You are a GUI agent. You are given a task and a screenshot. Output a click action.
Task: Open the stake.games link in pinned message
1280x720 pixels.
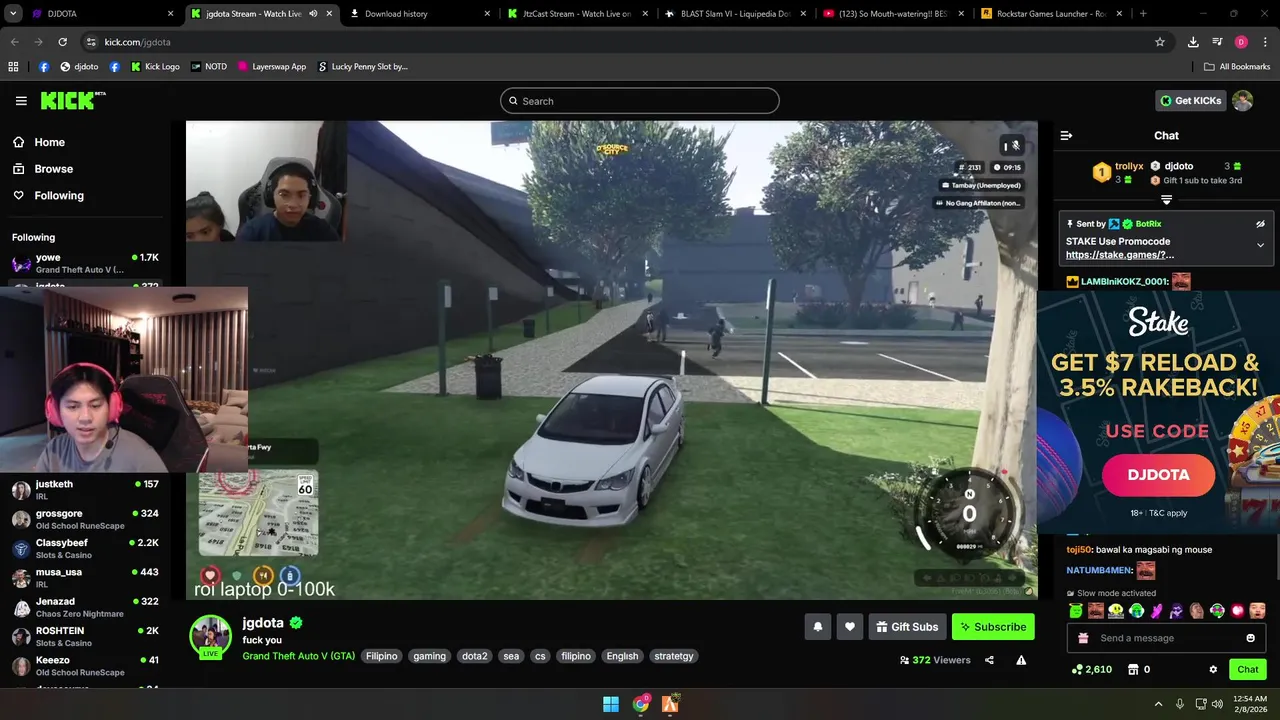(1120, 255)
